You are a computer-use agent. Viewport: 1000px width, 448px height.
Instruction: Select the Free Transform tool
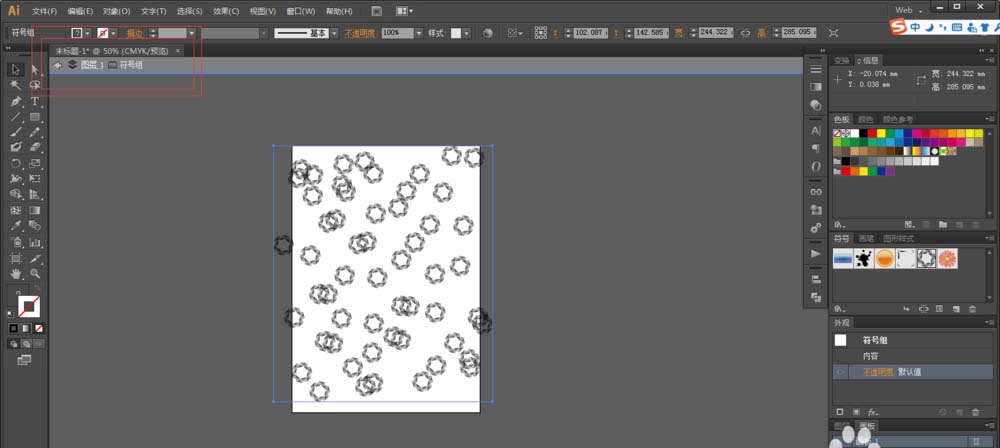35,179
